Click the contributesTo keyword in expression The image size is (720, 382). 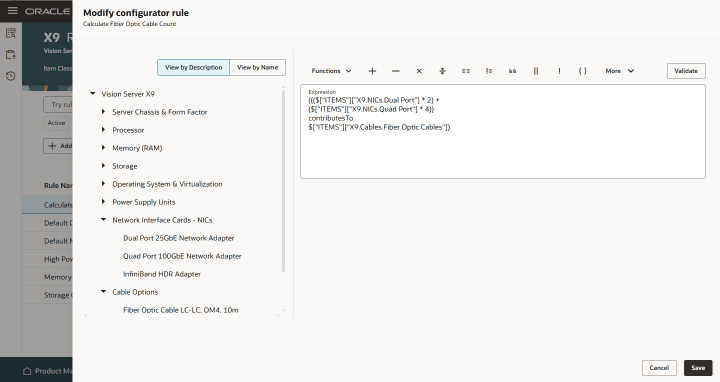click(331, 118)
